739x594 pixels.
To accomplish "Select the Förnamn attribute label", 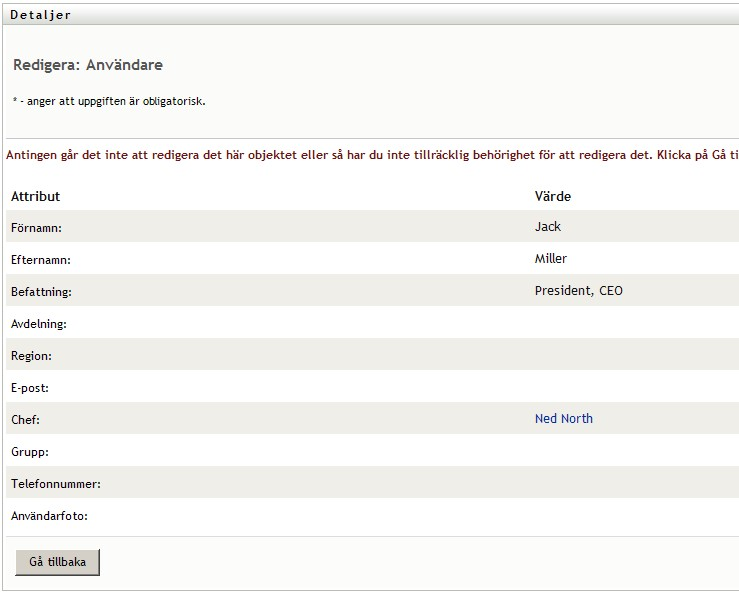I will [36, 228].
